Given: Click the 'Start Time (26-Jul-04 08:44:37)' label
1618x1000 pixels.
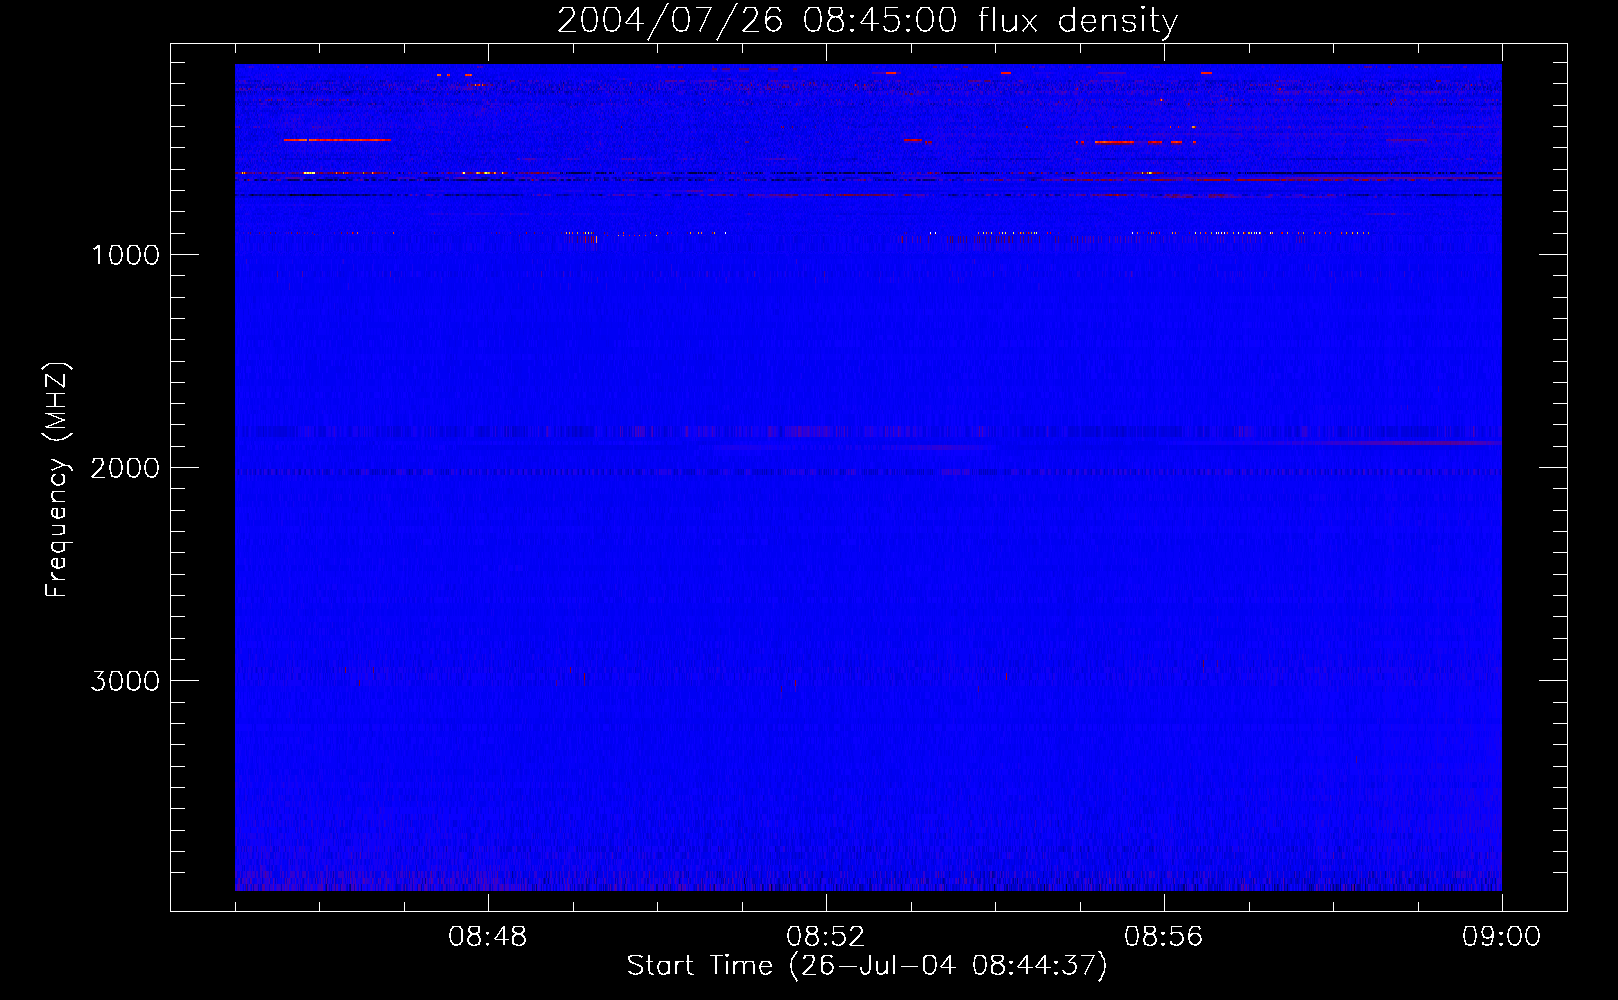Looking at the screenshot, I should pos(867,966).
